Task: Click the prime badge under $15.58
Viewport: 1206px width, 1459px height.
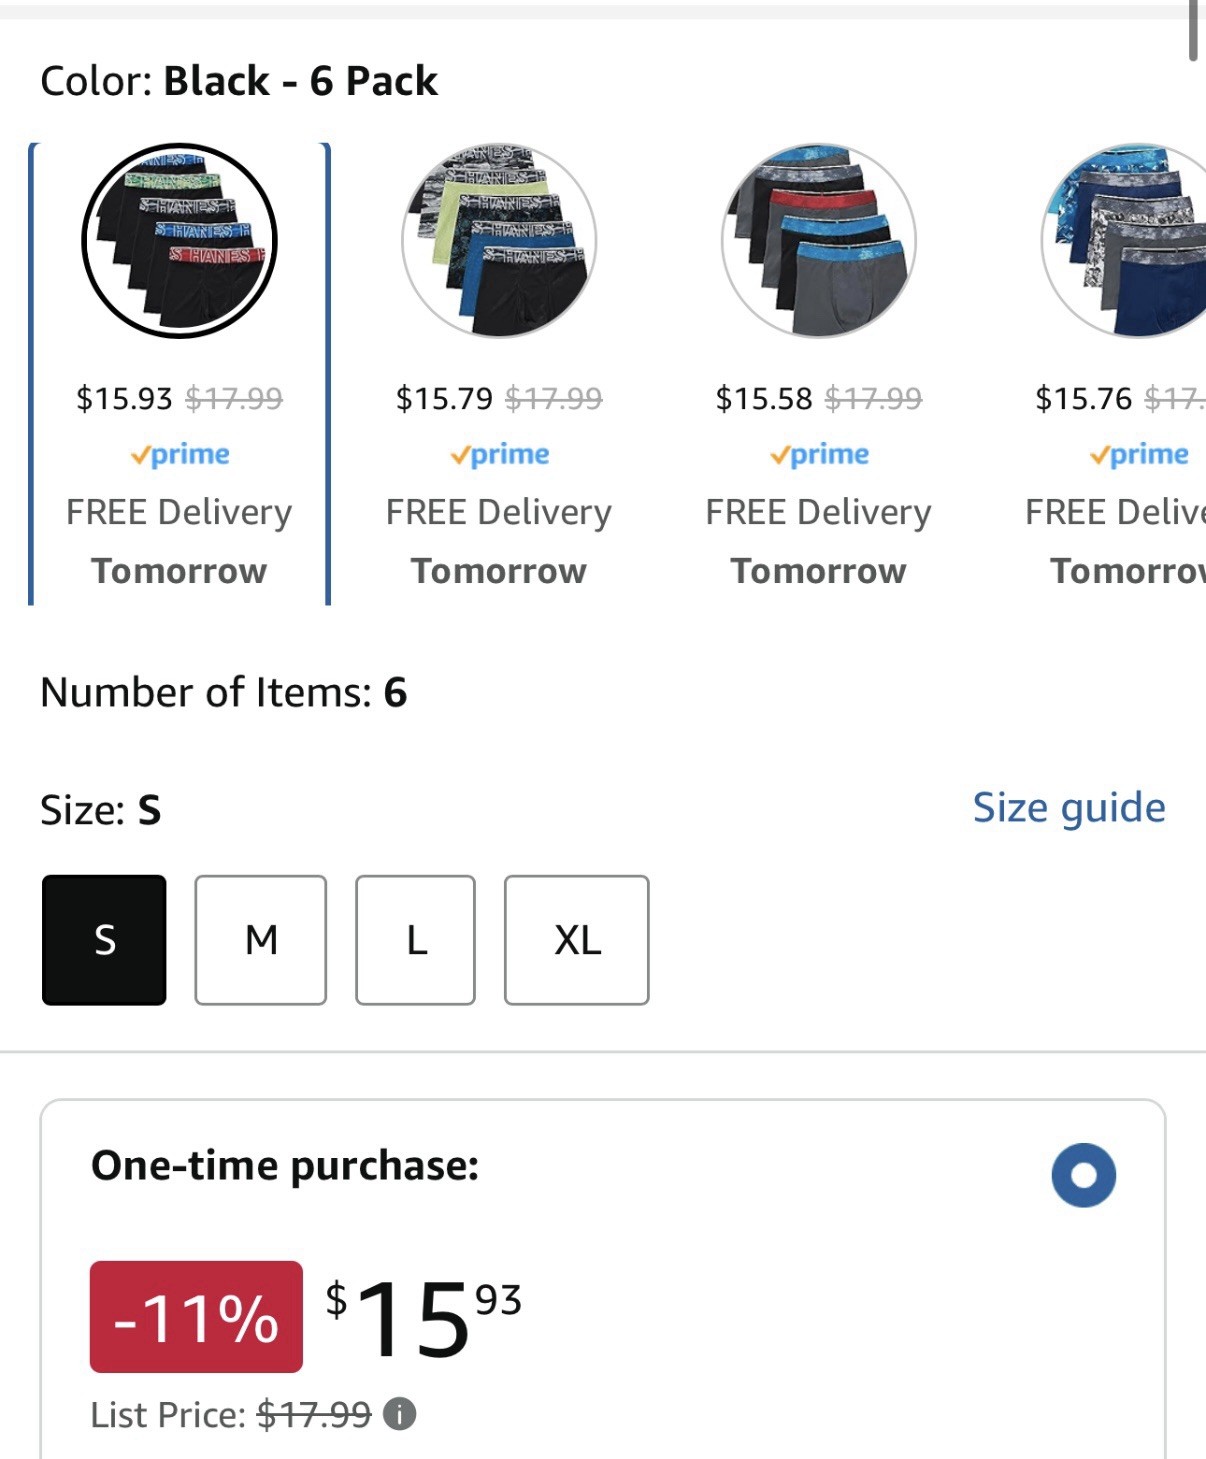Action: 820,455
